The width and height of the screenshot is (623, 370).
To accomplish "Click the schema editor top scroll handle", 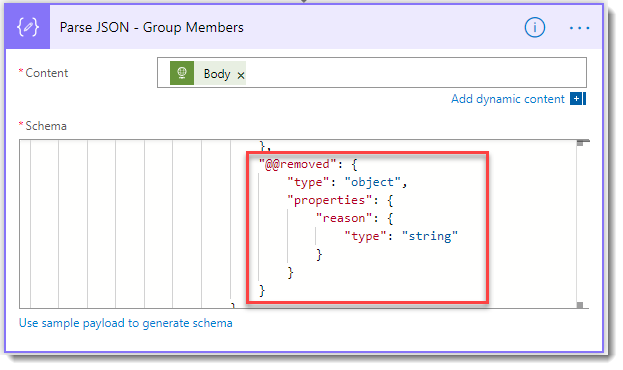I will tap(580, 143).
